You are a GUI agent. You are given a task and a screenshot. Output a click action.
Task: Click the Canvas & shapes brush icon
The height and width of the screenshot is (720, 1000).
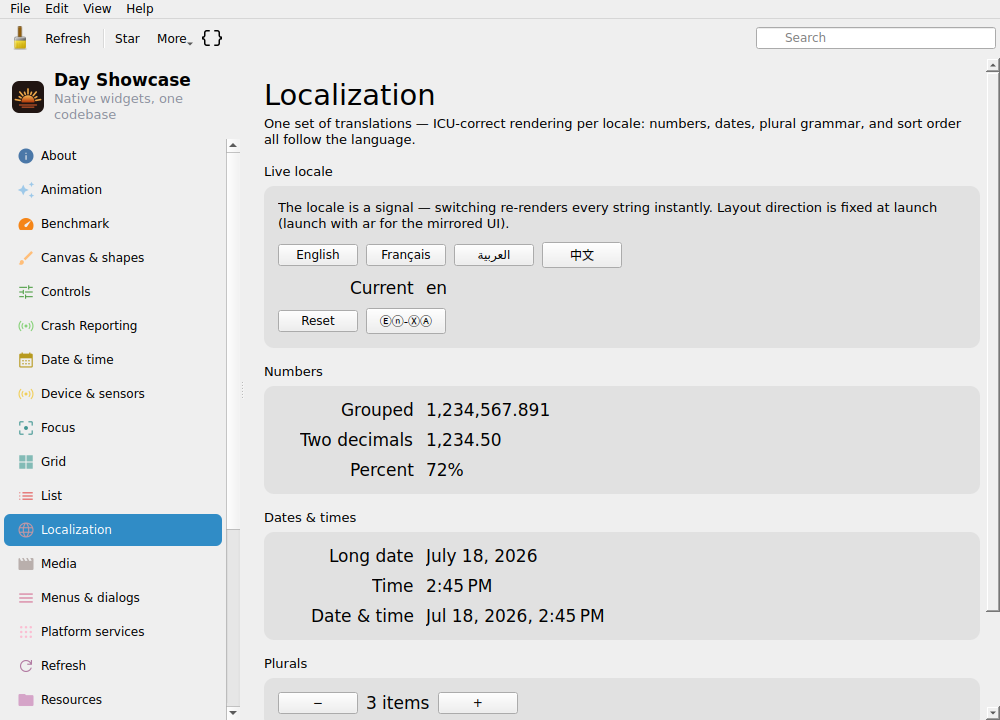tap(26, 258)
